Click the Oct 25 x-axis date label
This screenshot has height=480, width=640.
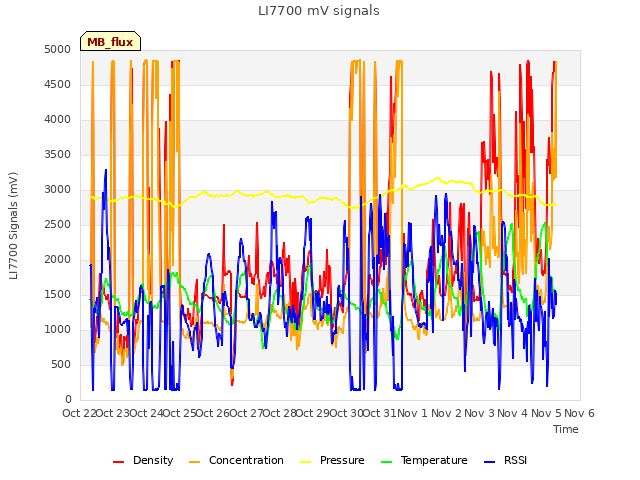coord(180,413)
